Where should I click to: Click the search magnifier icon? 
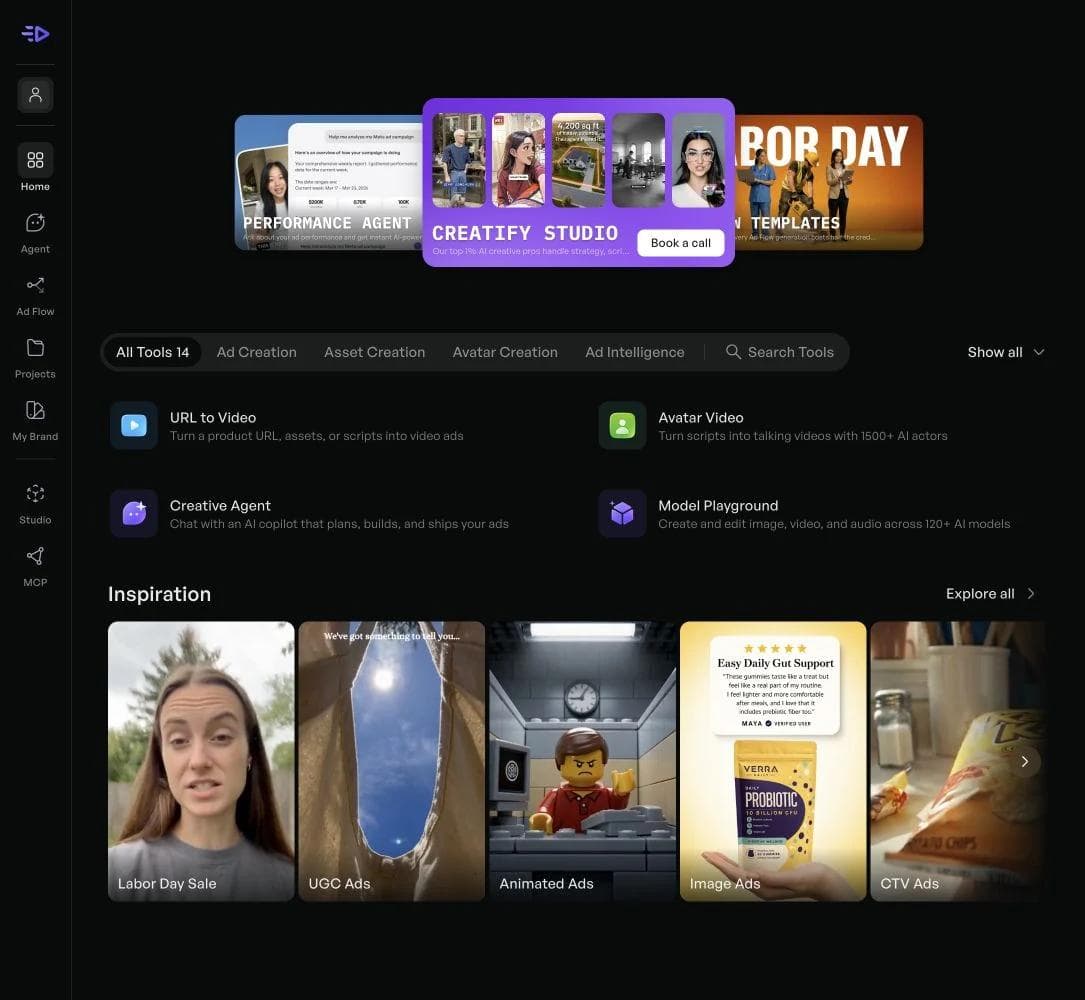(x=733, y=352)
